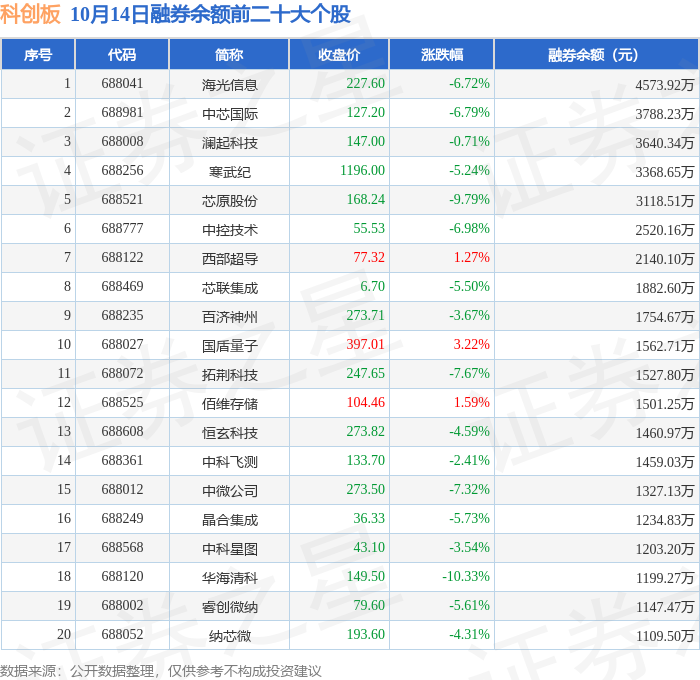Click red change value 1.27%
The height and width of the screenshot is (680, 700).
click(471, 258)
